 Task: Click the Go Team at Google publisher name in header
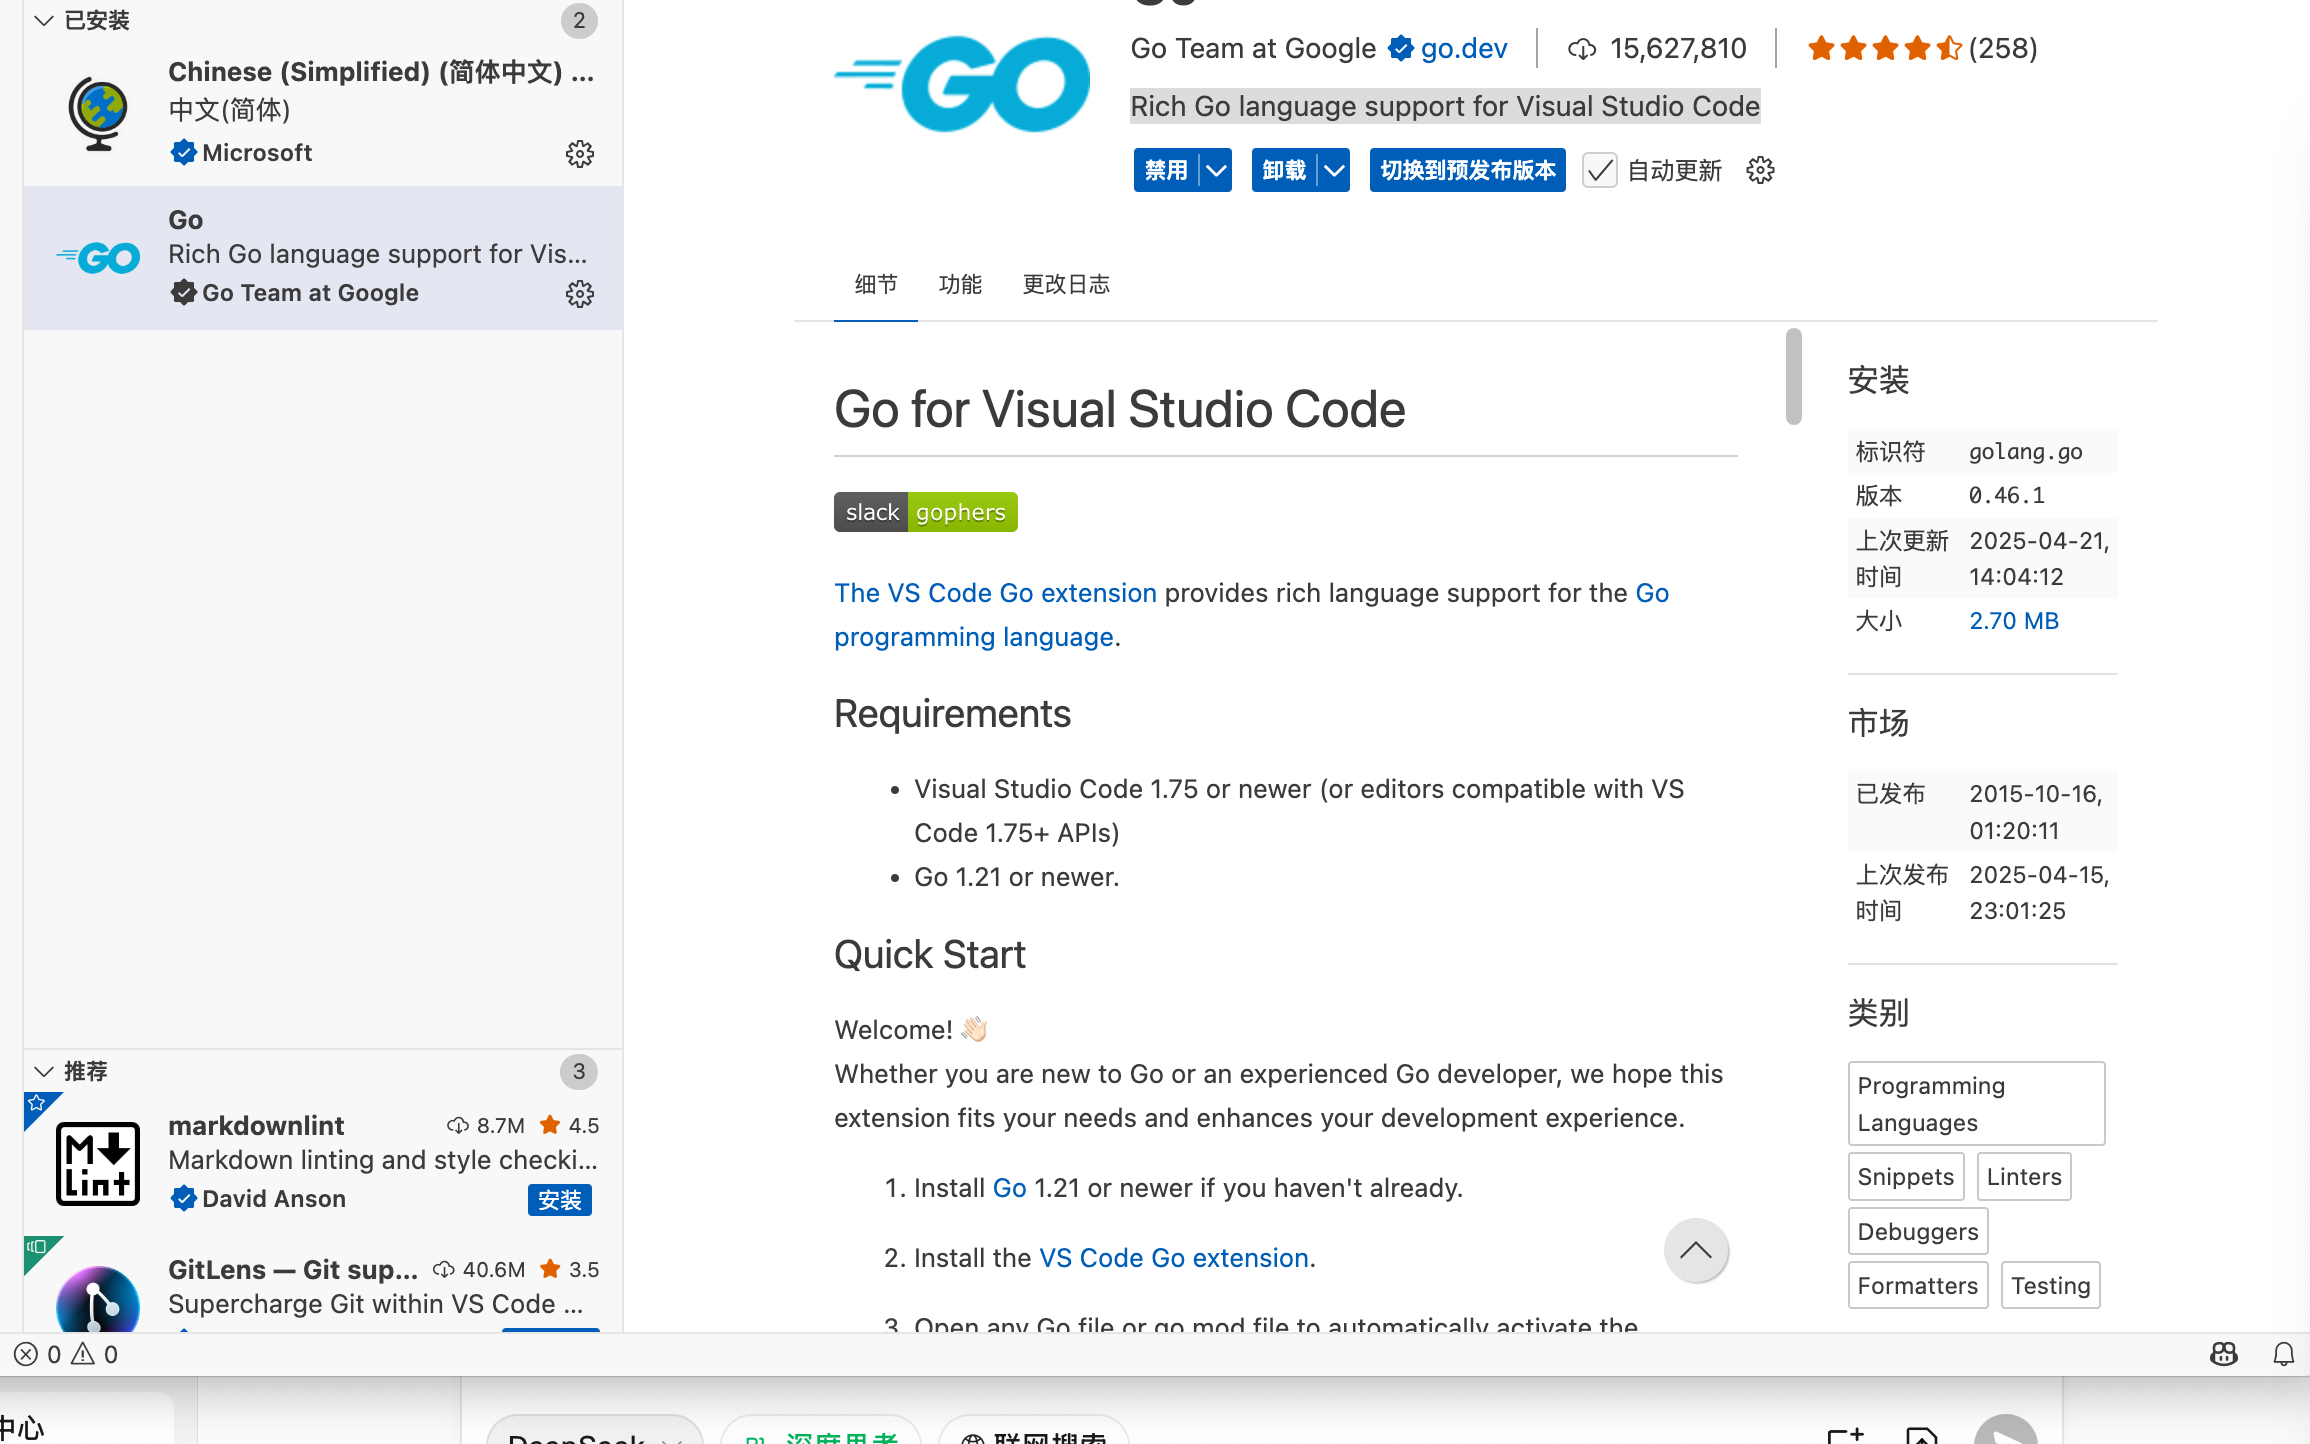(1253, 48)
